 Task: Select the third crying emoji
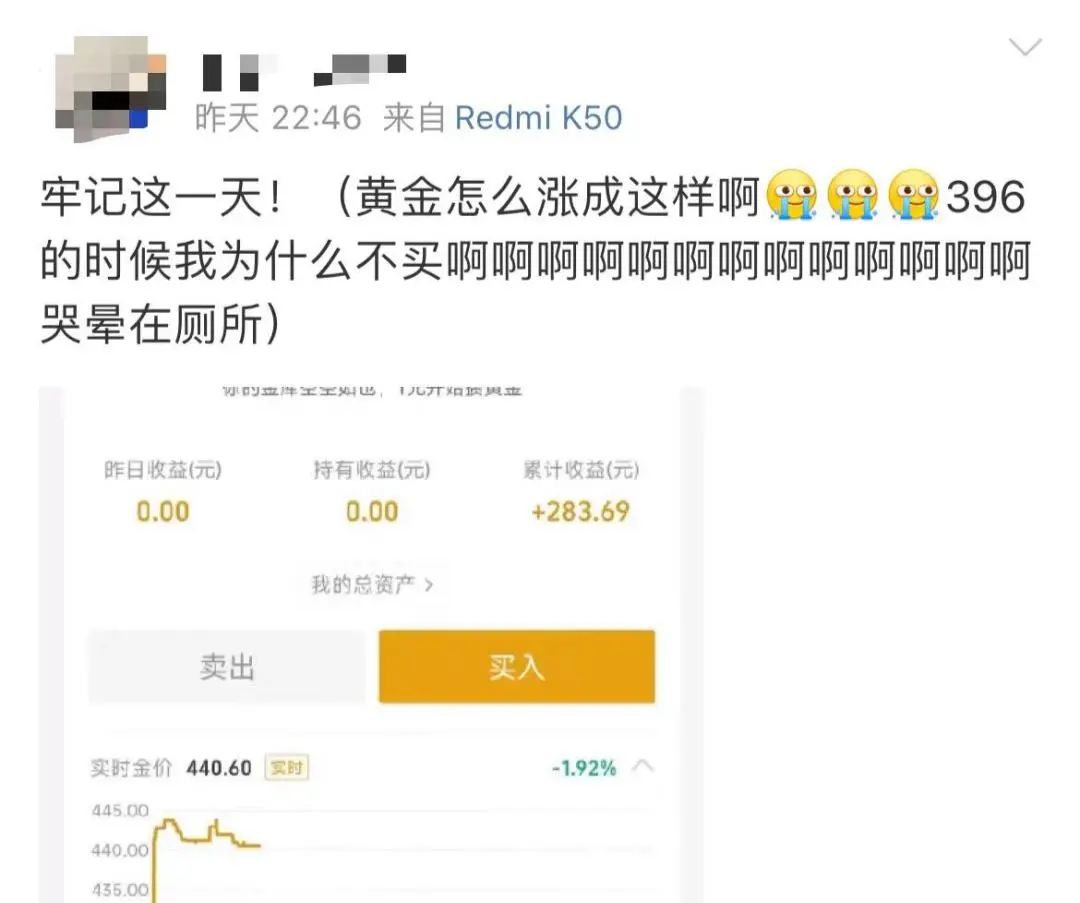click(913, 195)
